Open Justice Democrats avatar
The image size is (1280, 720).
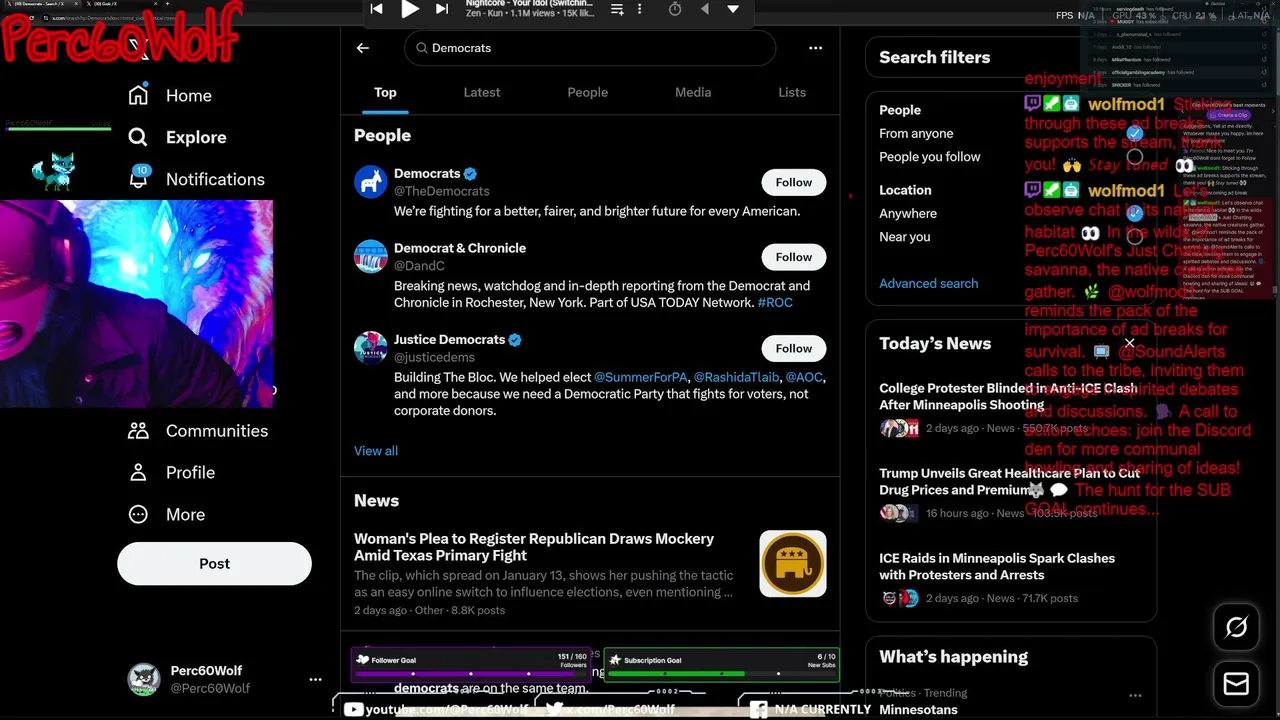370,348
